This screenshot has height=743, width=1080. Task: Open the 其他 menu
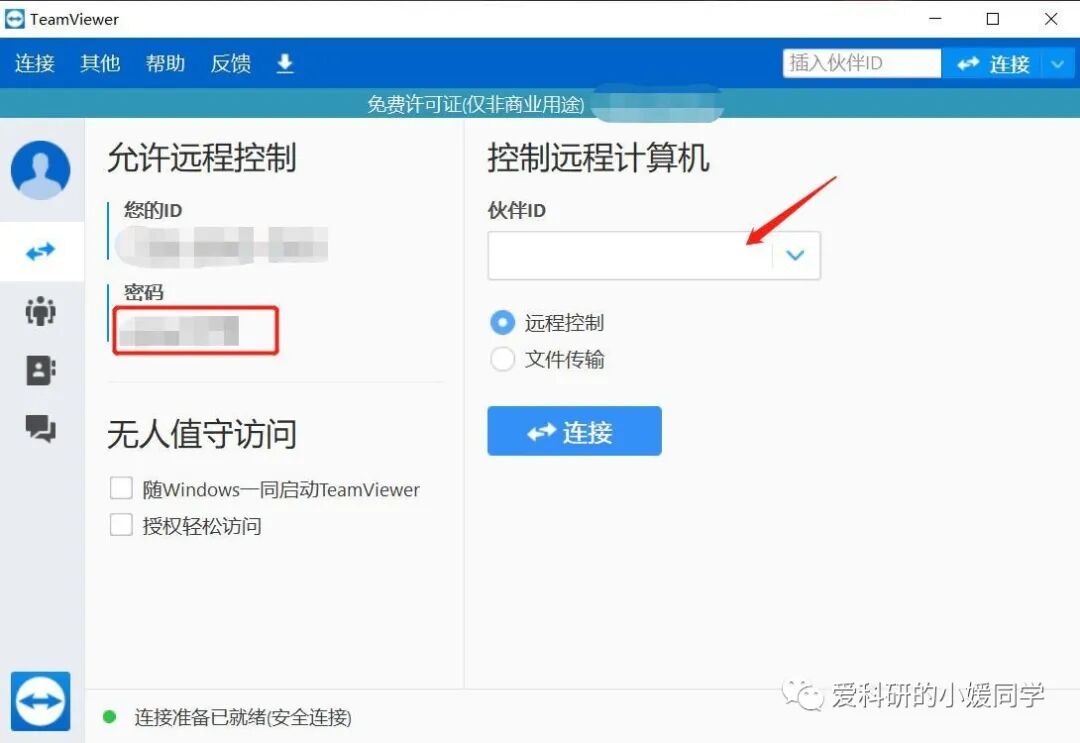(x=100, y=63)
